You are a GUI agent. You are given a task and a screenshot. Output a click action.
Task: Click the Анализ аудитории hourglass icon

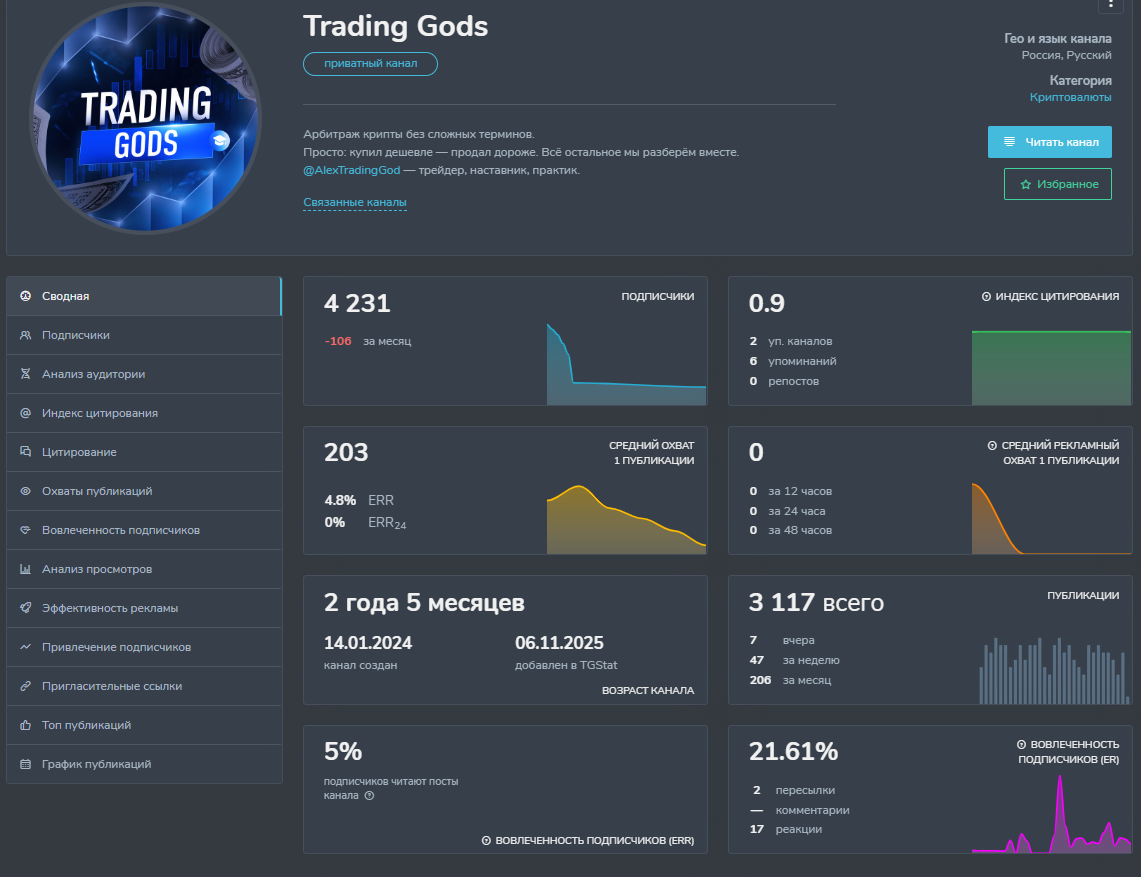[25, 374]
